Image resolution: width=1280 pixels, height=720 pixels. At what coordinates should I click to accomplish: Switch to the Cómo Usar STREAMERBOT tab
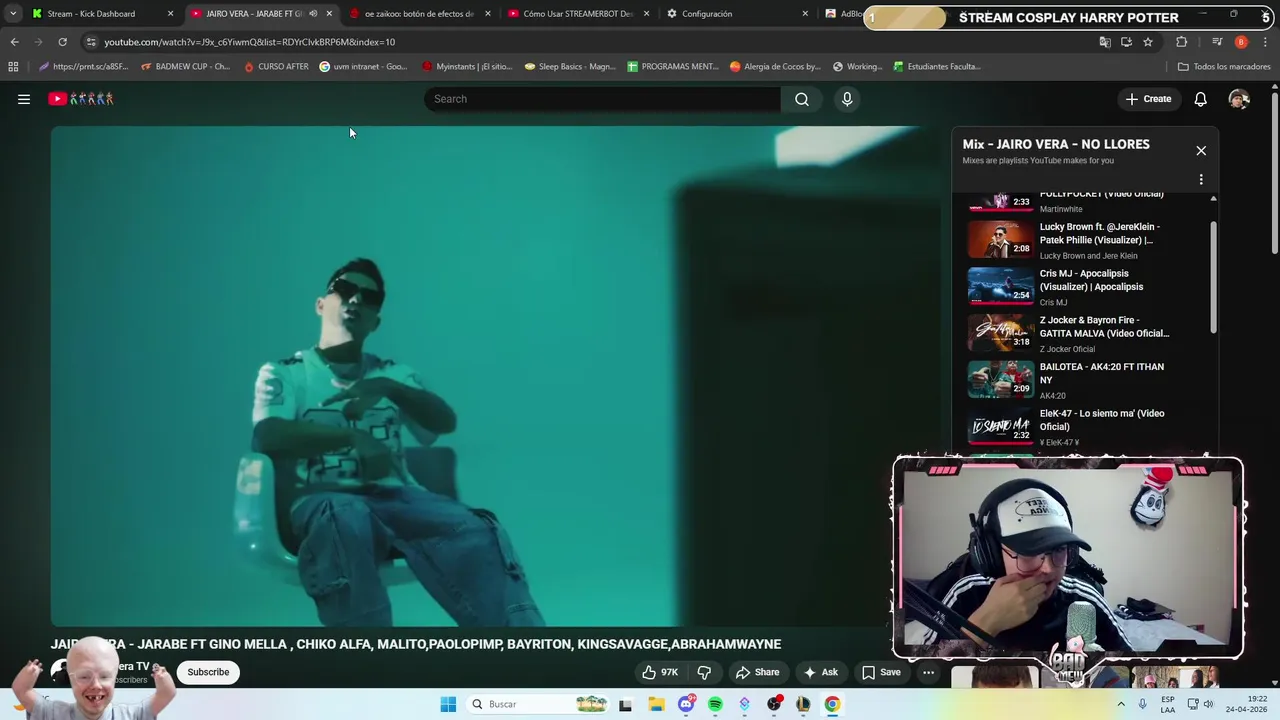point(578,14)
